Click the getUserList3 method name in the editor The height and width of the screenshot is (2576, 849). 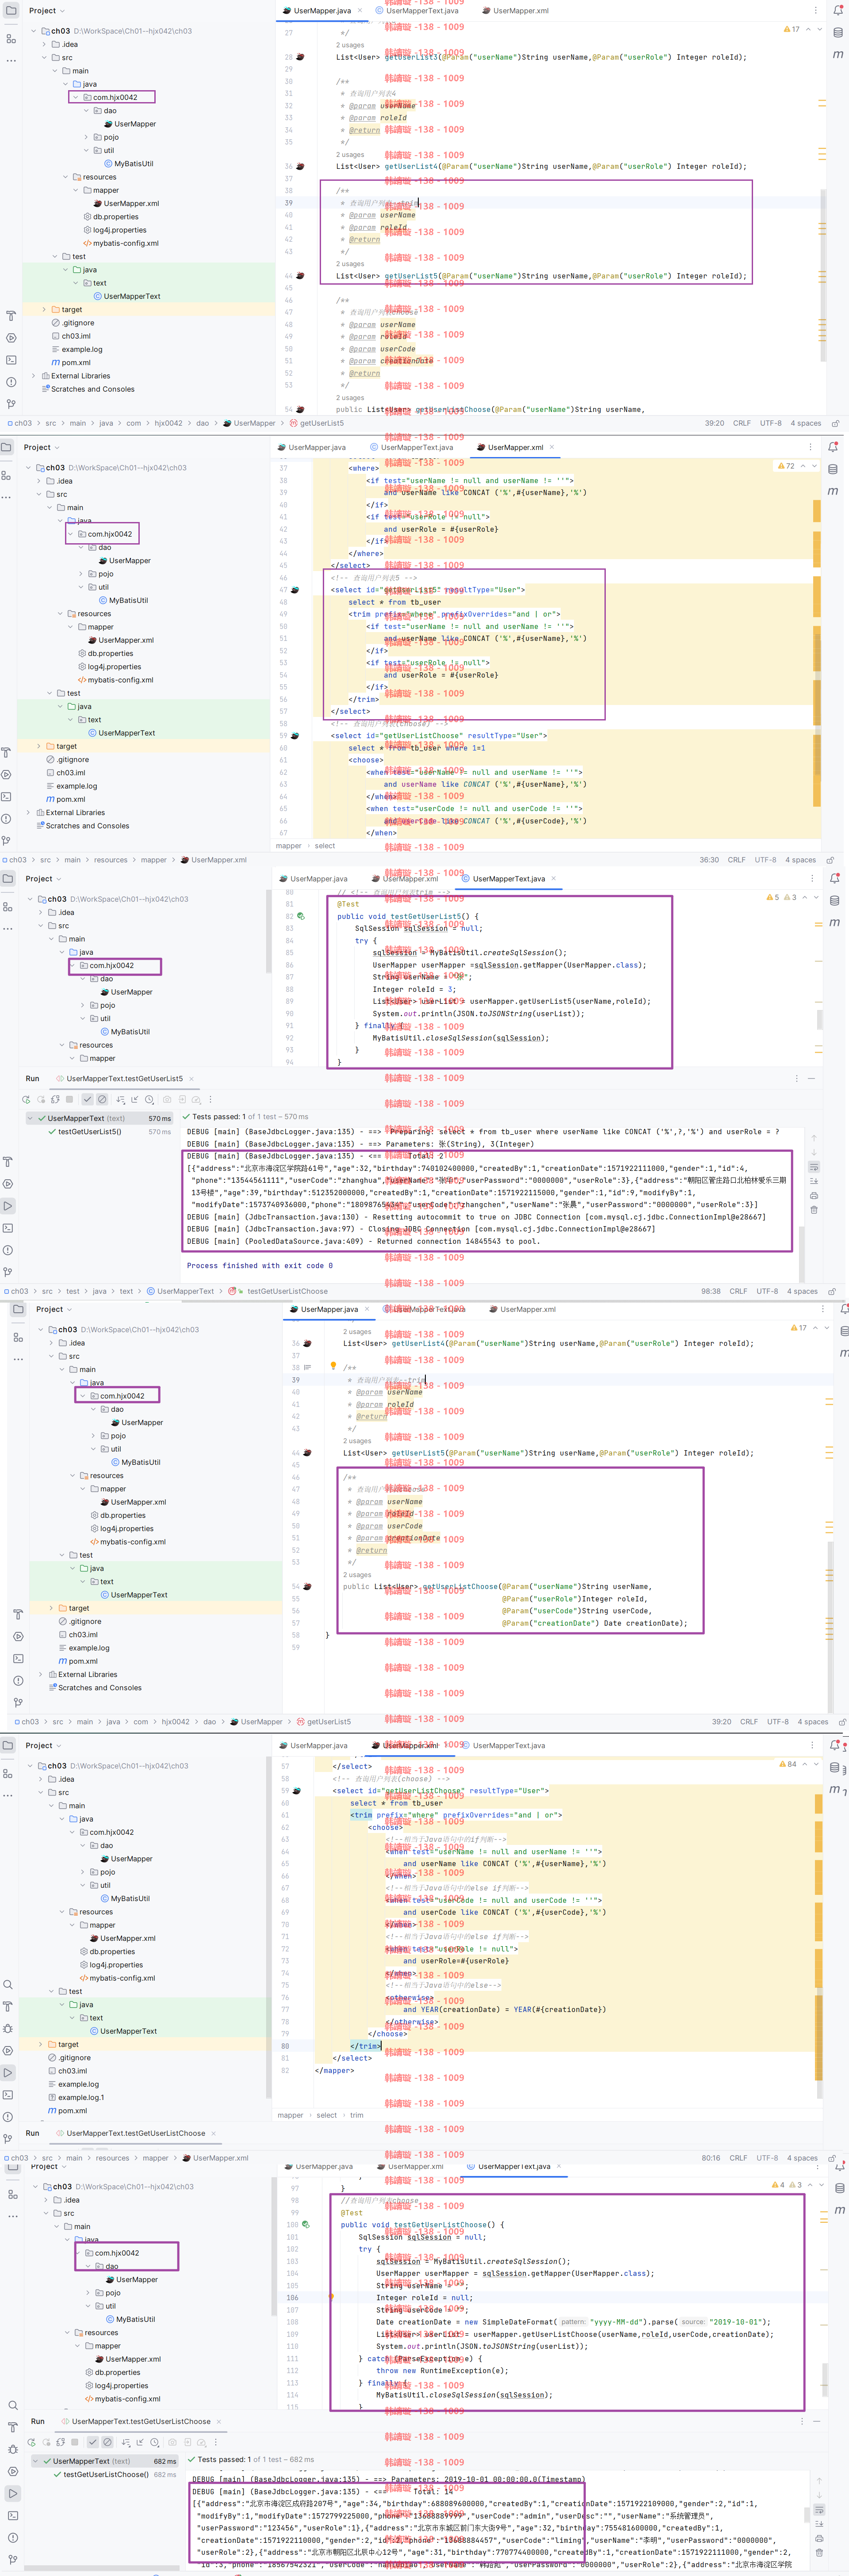point(411,57)
